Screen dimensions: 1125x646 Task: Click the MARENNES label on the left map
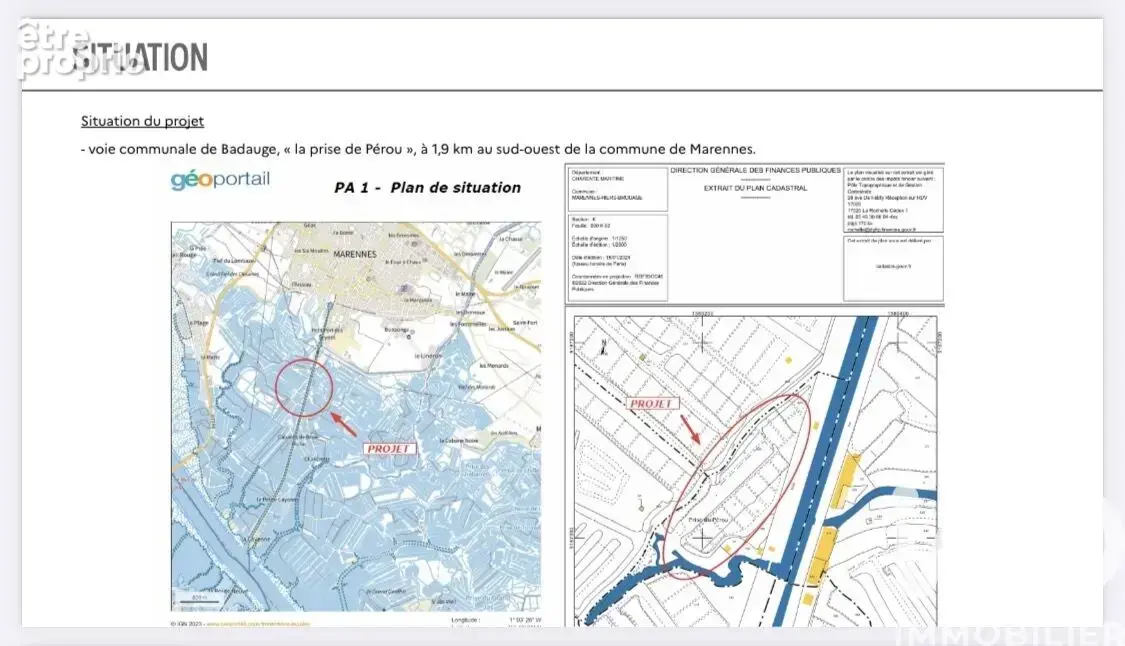pos(354,254)
